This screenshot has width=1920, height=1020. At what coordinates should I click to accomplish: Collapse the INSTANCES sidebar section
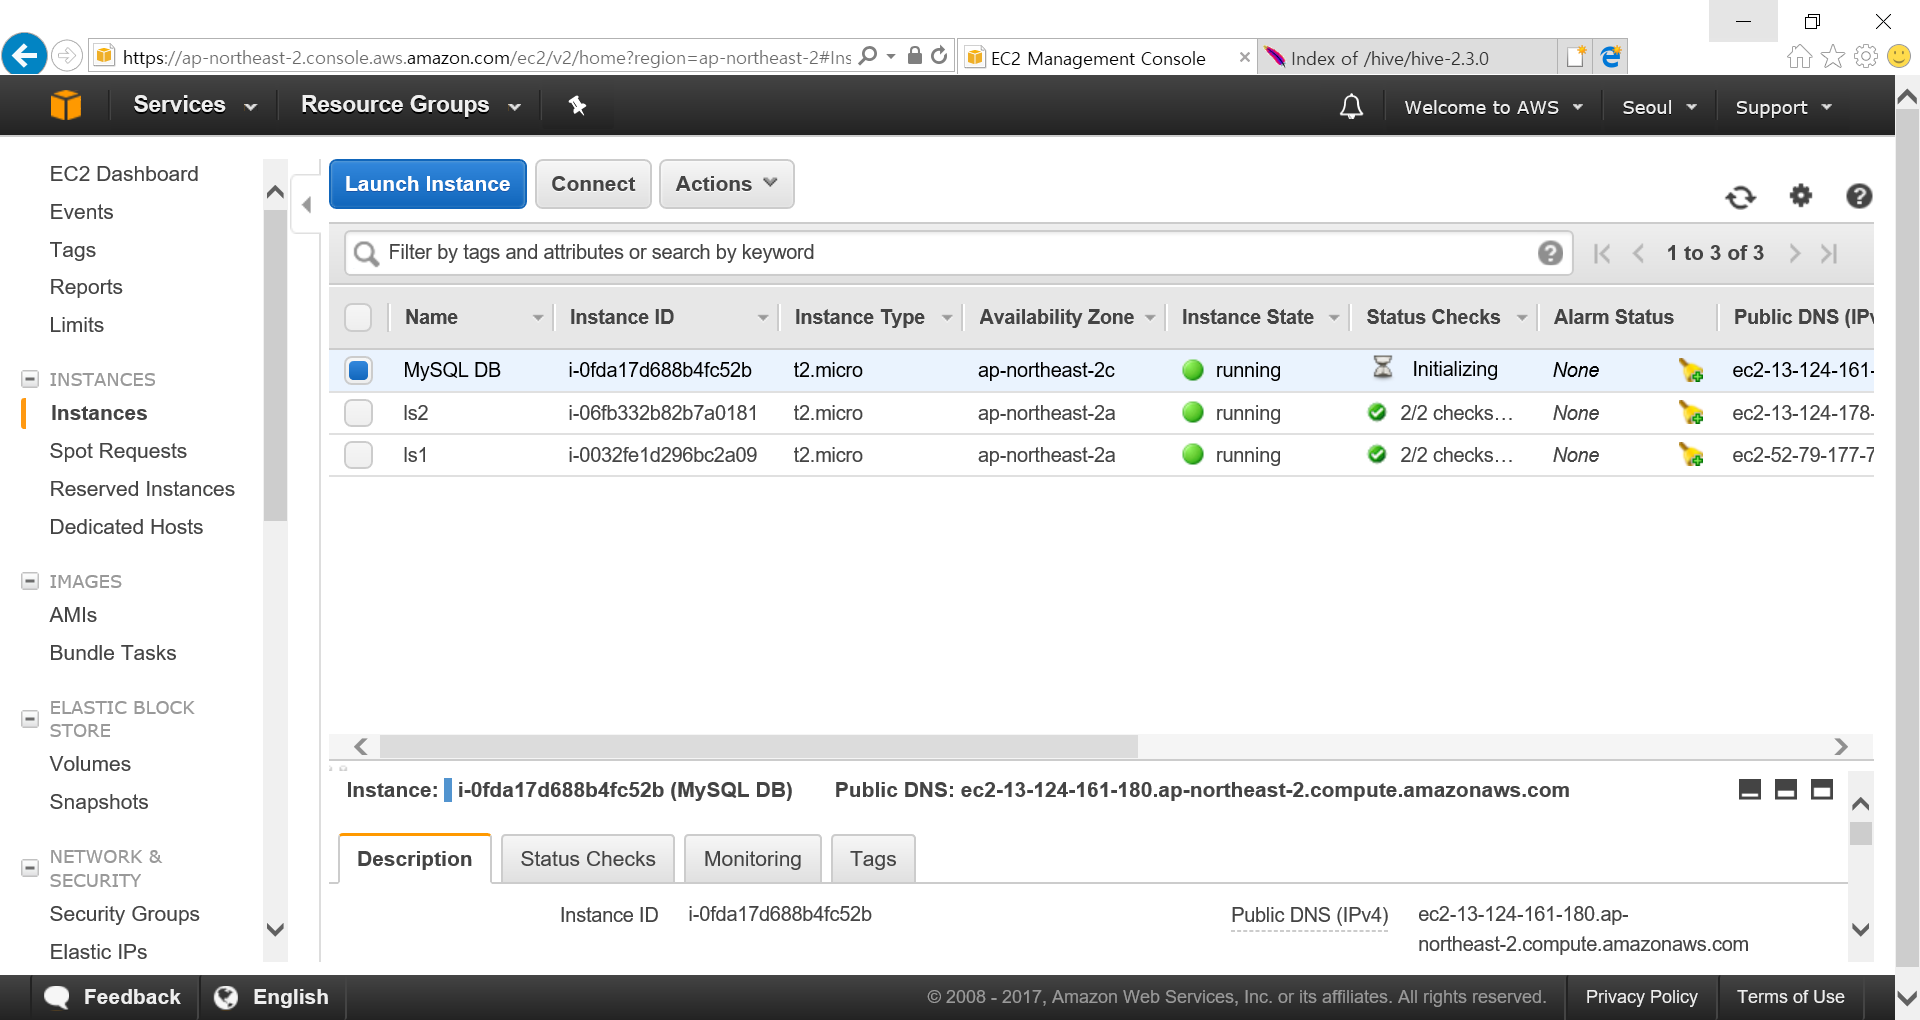coord(30,379)
